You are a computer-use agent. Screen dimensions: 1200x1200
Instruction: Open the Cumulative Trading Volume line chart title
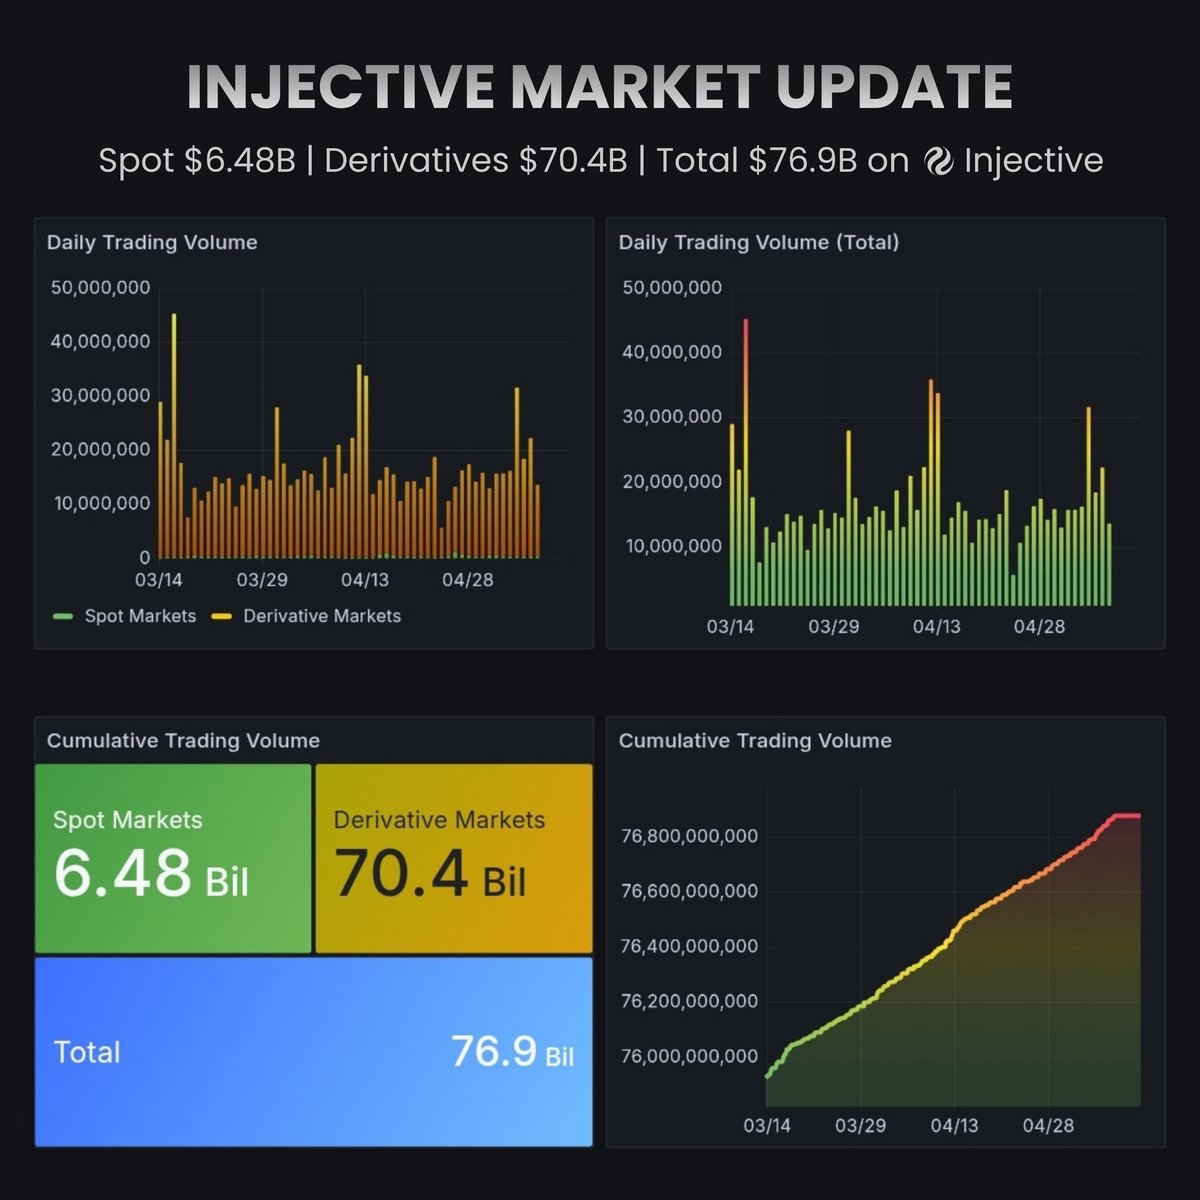(755, 741)
